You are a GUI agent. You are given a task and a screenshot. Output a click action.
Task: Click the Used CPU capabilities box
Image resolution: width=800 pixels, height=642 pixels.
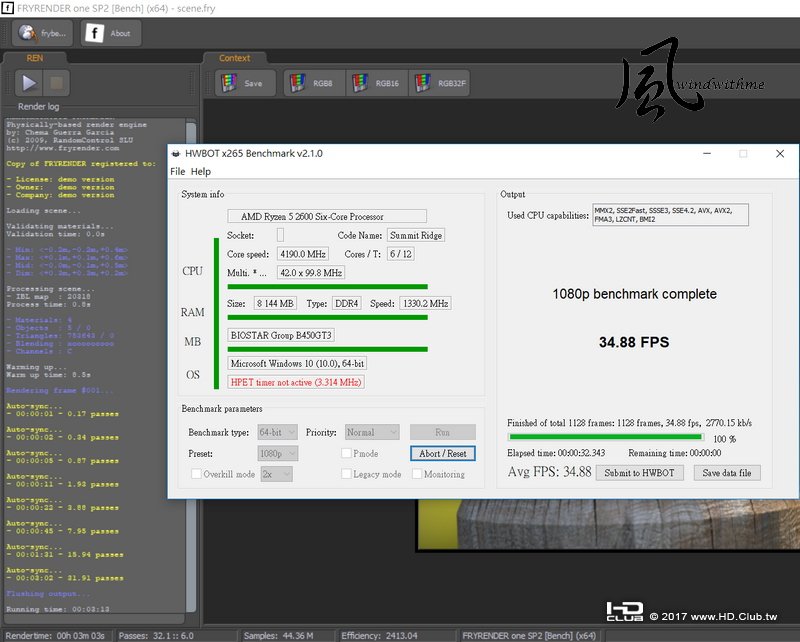670,215
